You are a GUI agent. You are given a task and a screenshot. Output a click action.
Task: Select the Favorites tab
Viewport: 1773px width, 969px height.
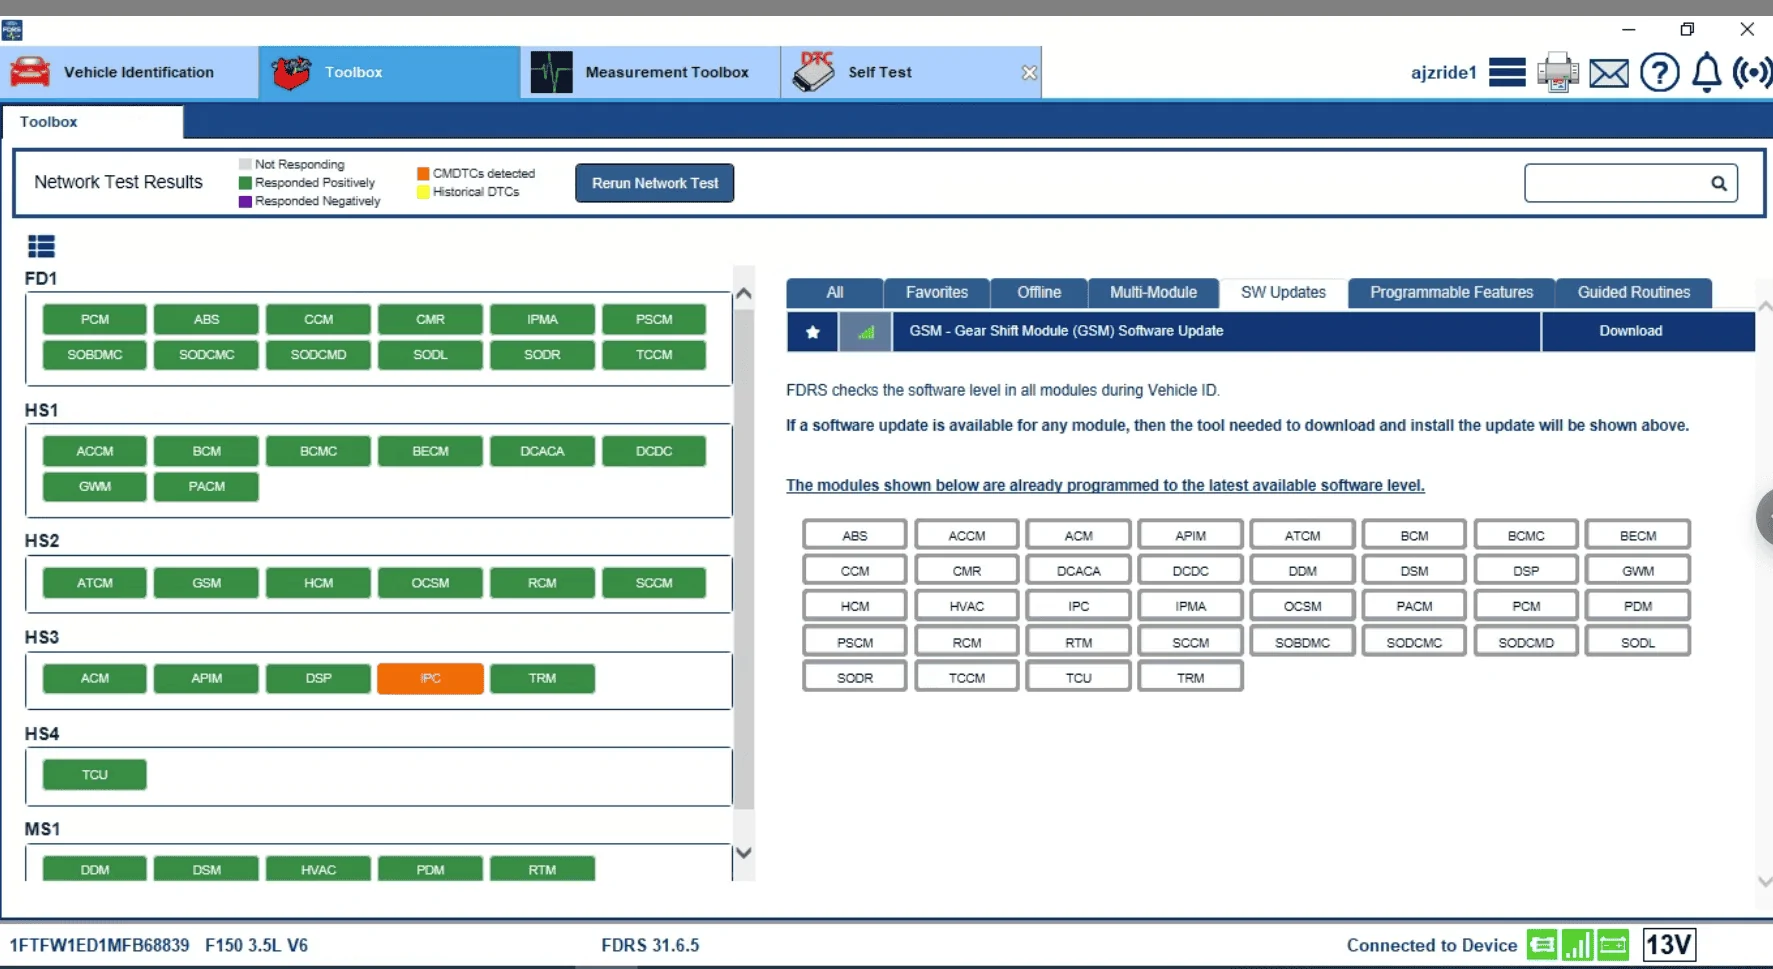(937, 293)
